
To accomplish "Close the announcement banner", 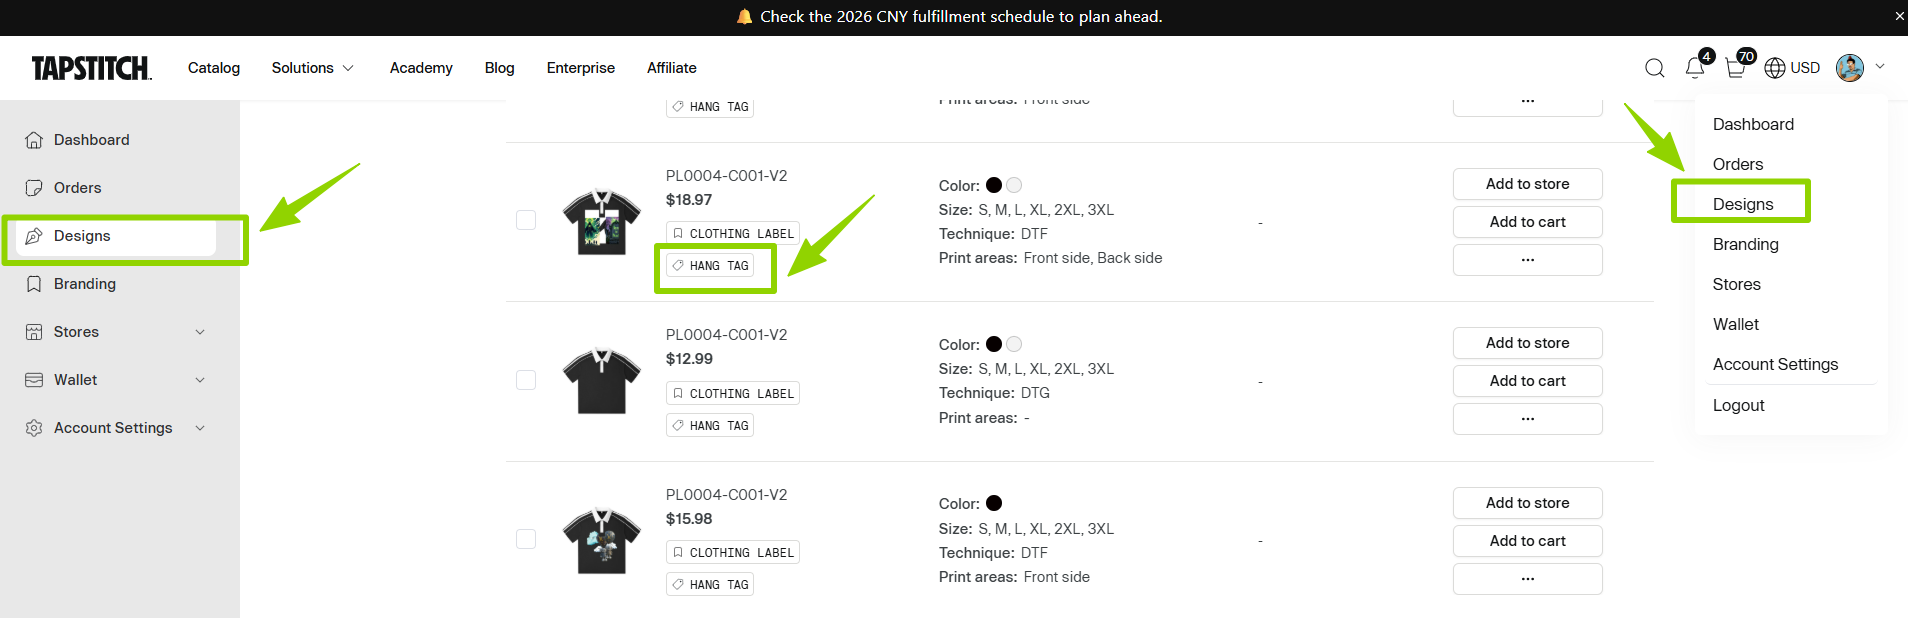I will pos(1899,16).
